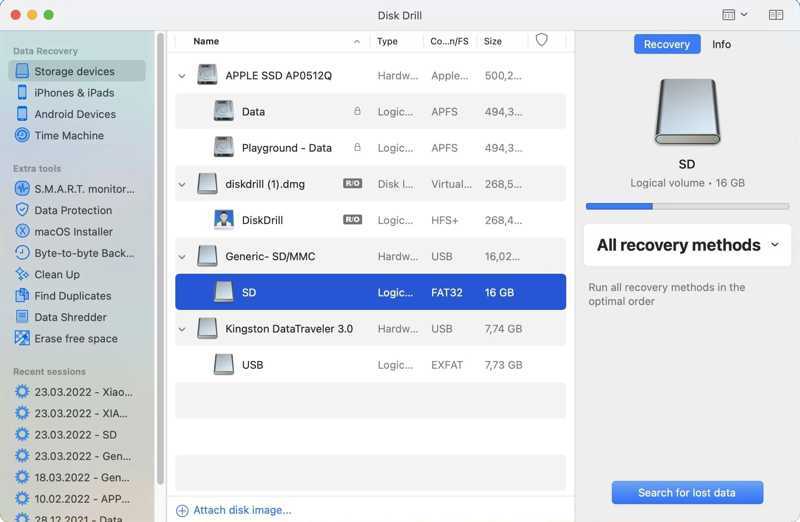Click the DiskDrill volume icon
This screenshot has height=522, width=800.
pyautogui.click(x=223, y=220)
